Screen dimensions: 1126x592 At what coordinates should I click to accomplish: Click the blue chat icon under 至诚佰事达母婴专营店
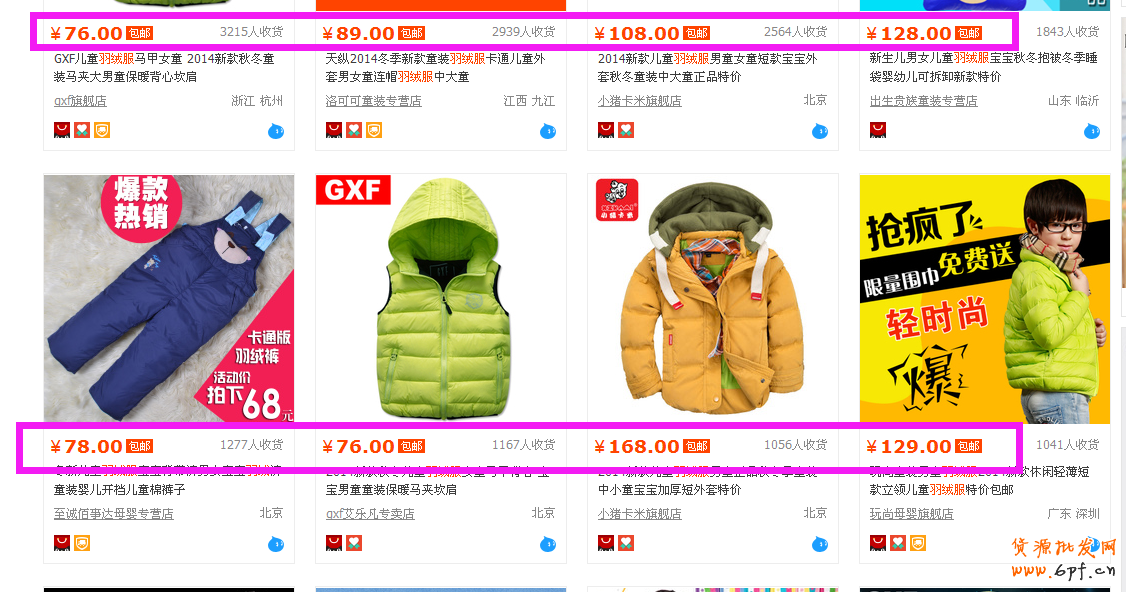click(276, 544)
